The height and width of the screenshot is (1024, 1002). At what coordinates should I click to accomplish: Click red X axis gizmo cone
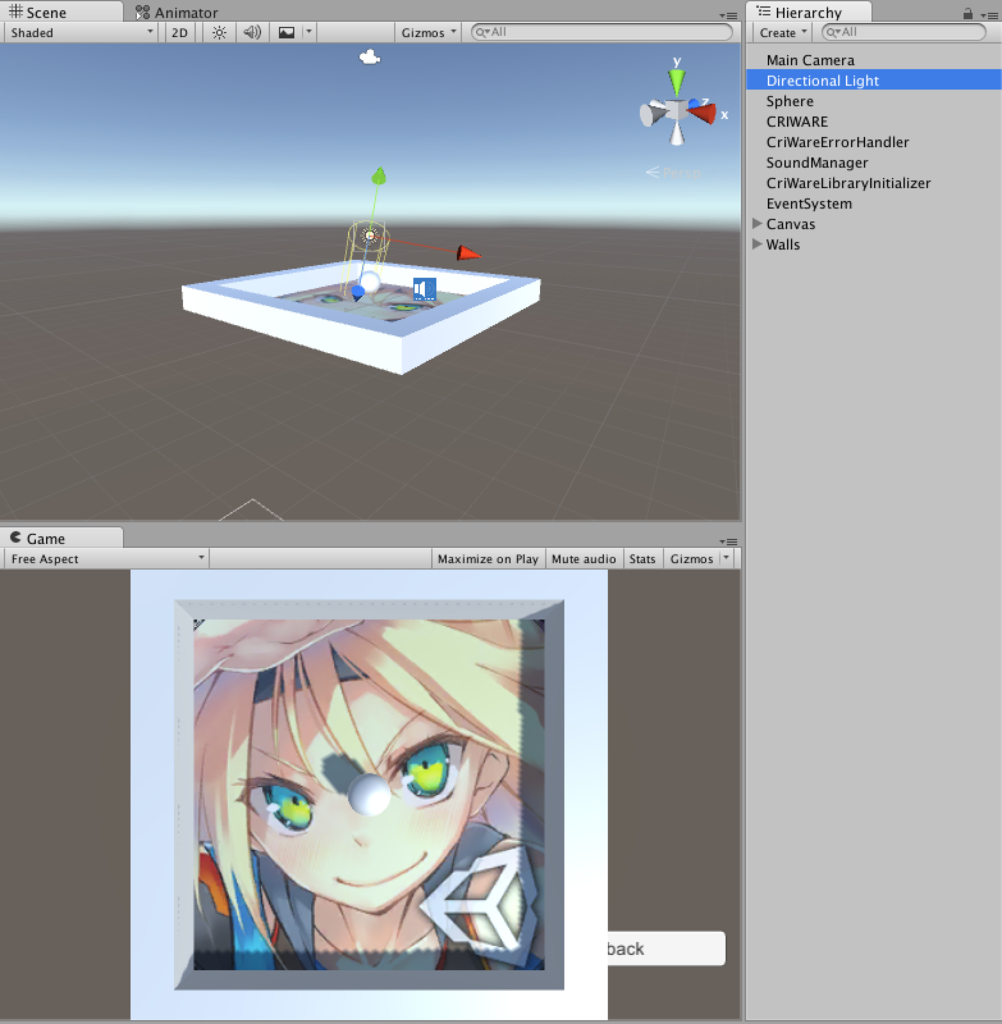click(703, 114)
